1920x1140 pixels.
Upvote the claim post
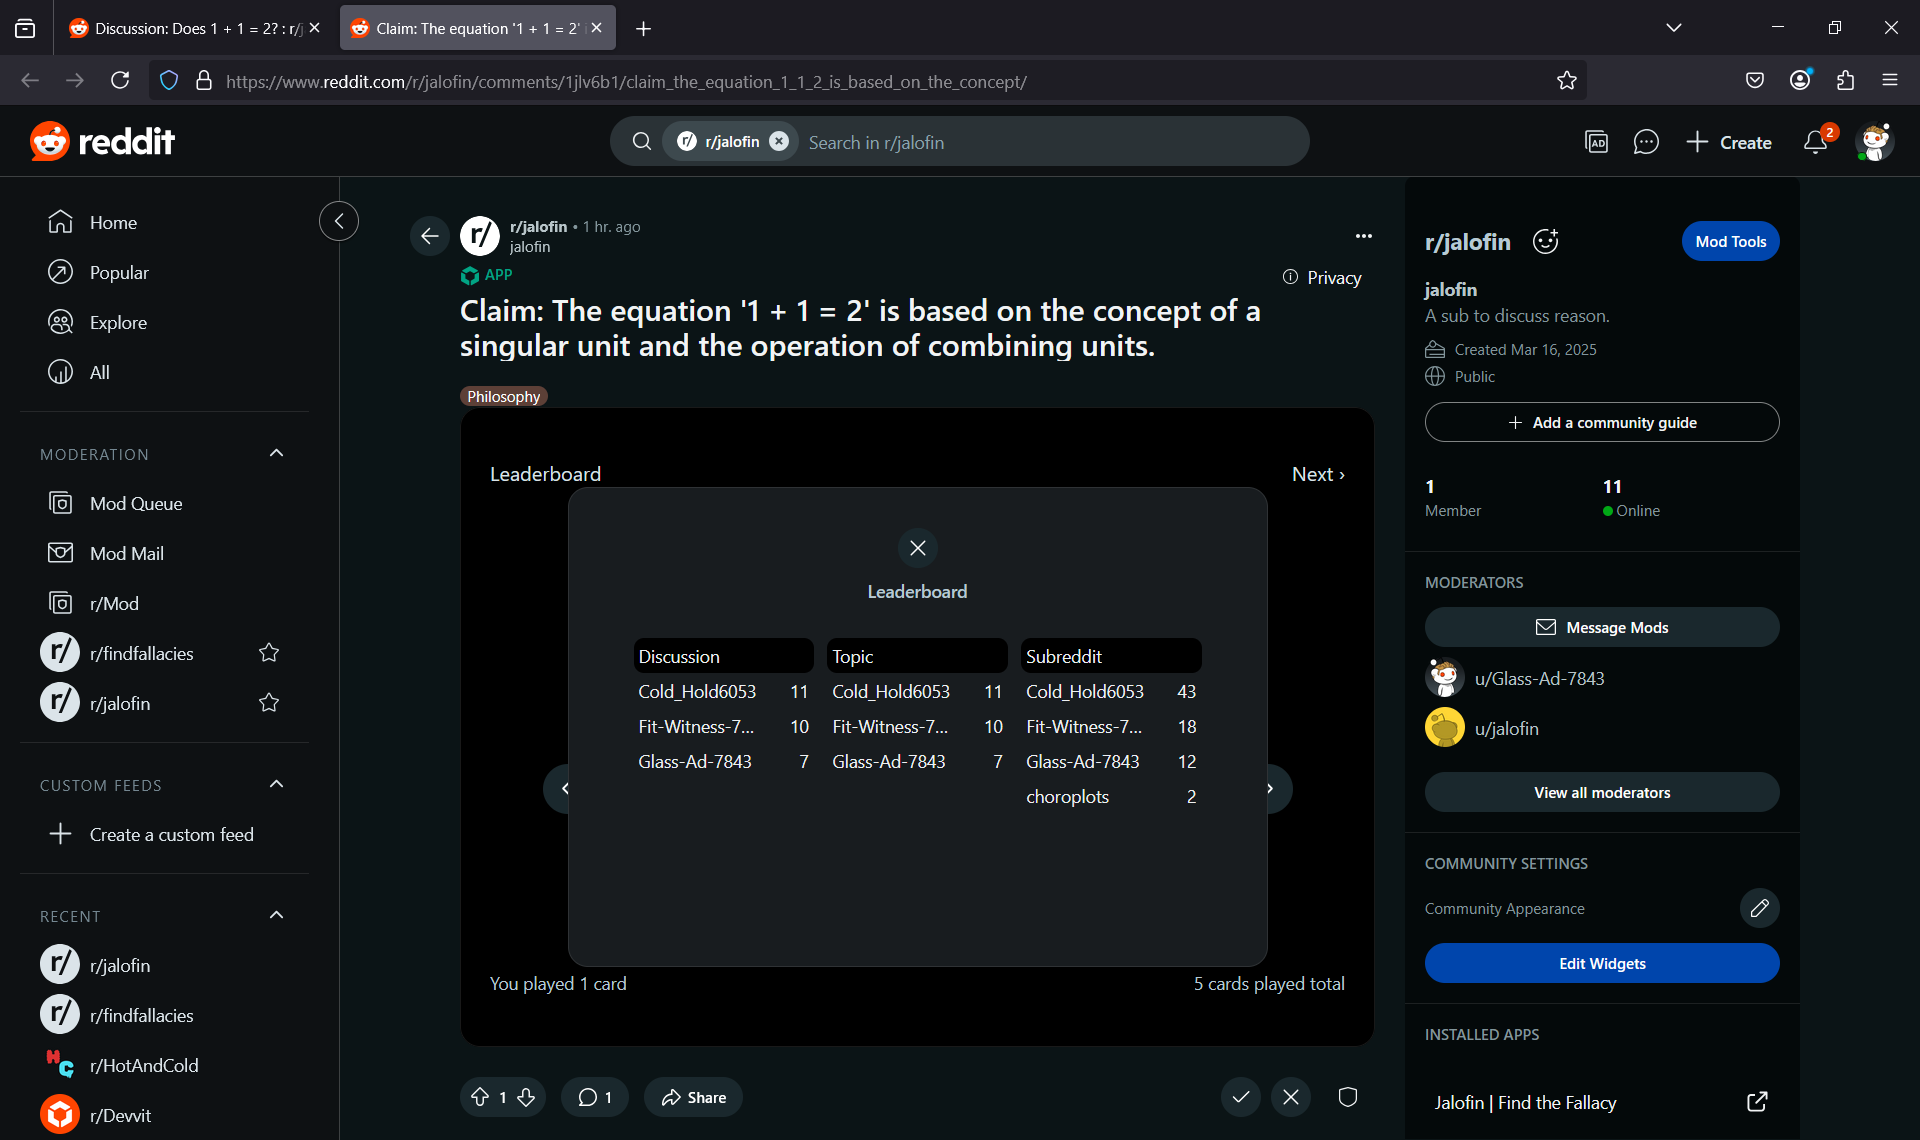point(480,1097)
